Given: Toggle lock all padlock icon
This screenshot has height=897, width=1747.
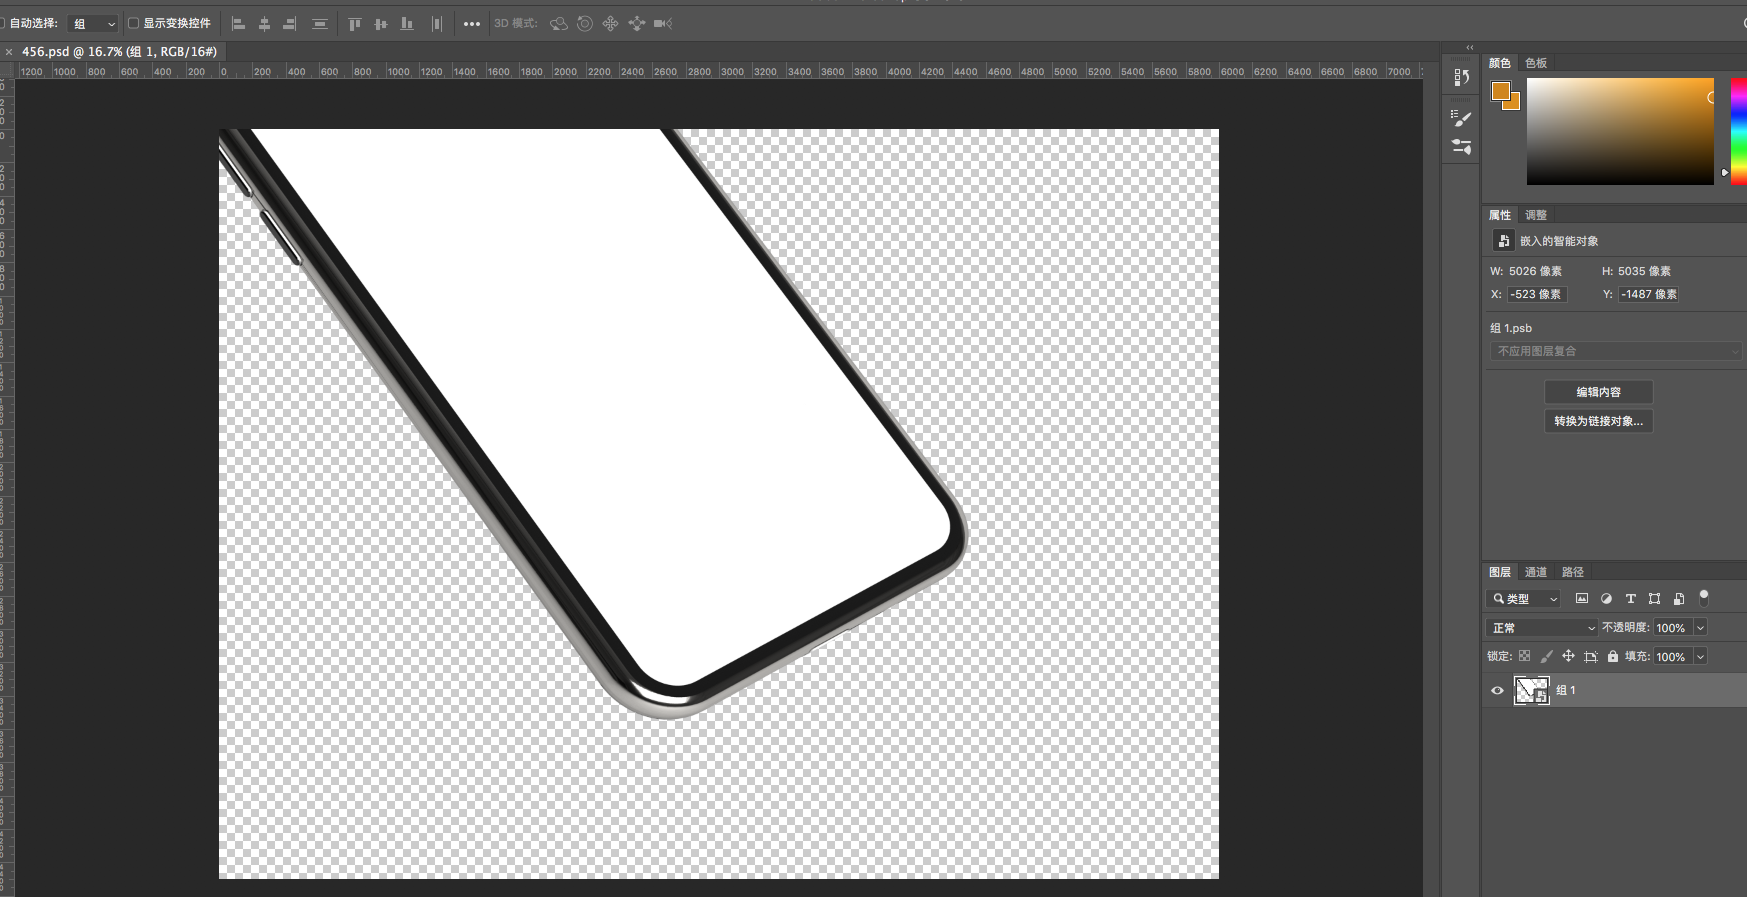Looking at the screenshot, I should [x=1613, y=657].
